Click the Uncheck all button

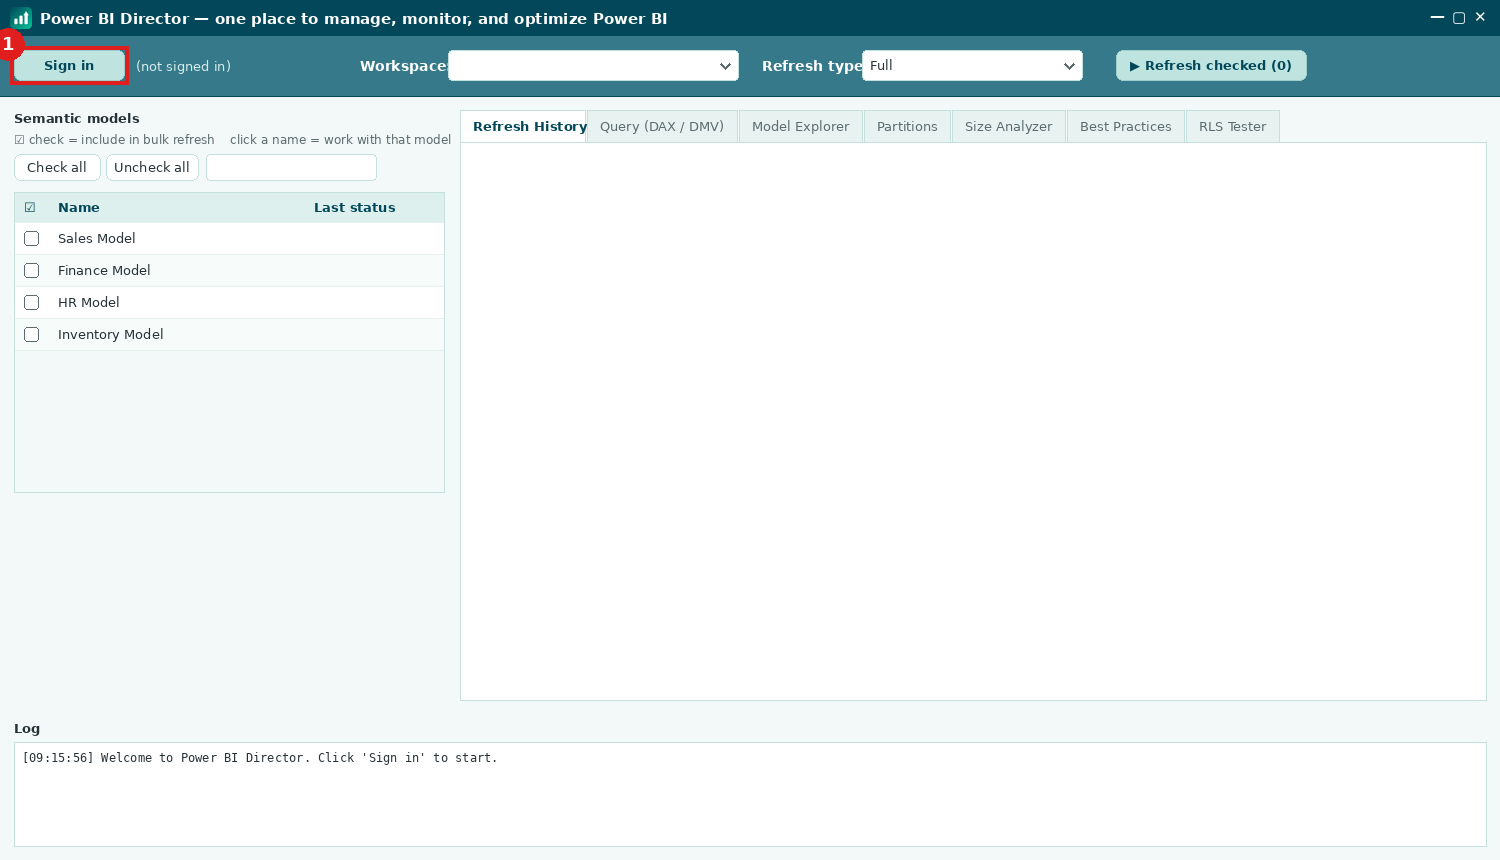coord(152,168)
